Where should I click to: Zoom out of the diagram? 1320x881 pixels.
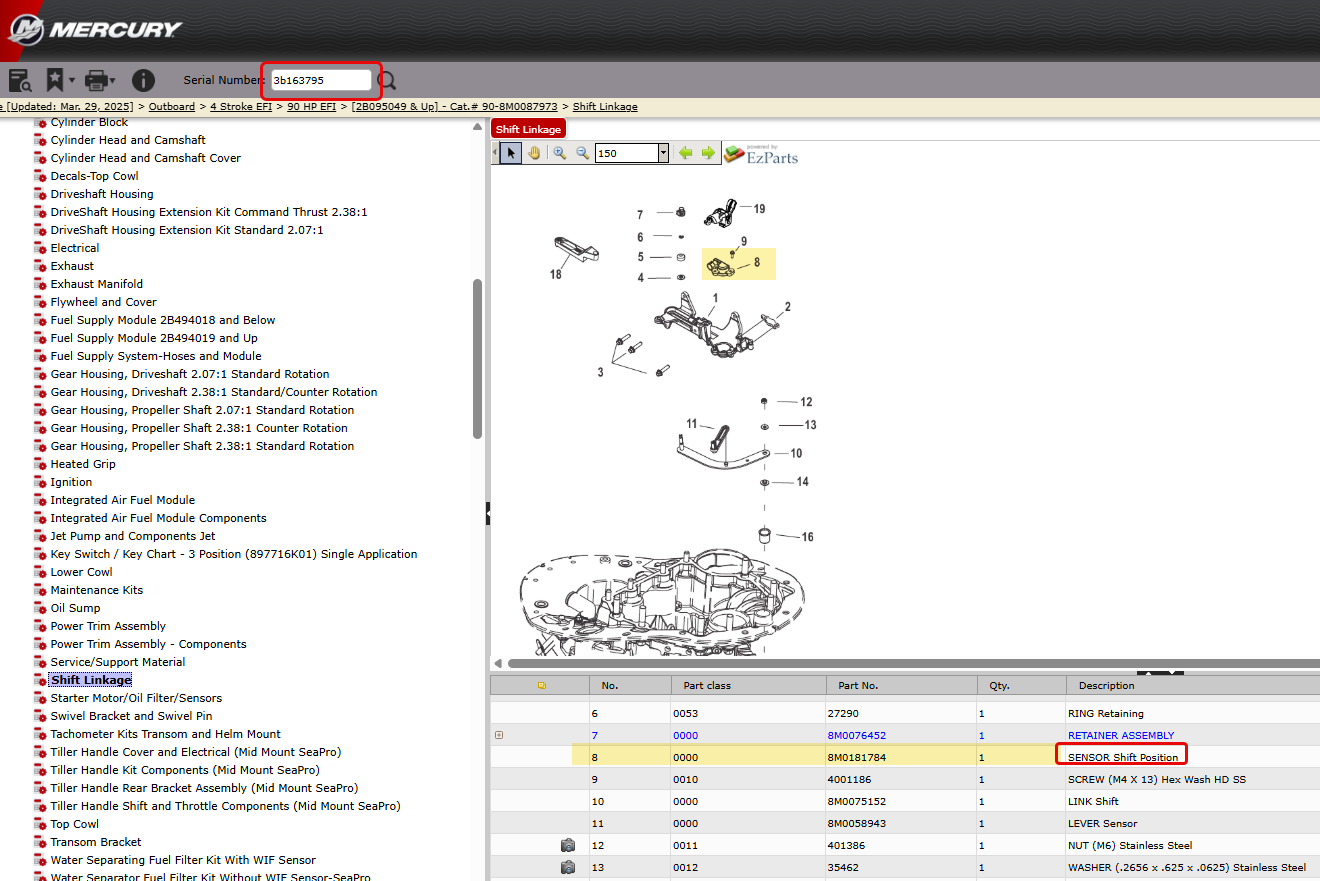(582, 153)
